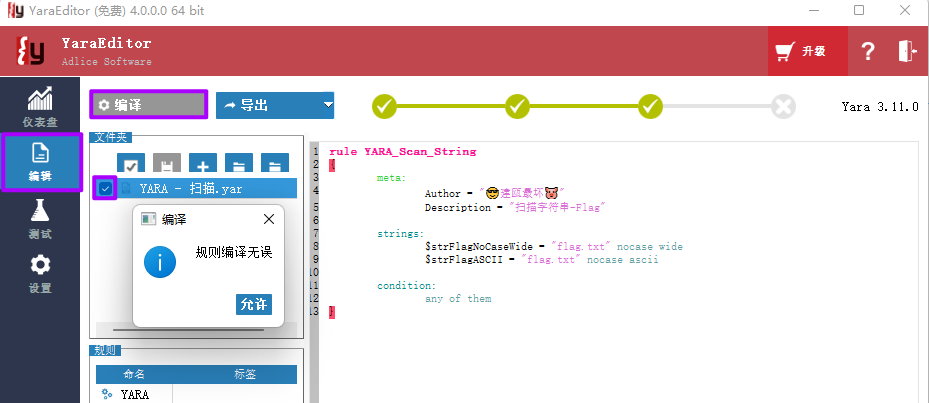Expand the 导出 export dropdown arrow
The image size is (929, 403).
click(328, 105)
